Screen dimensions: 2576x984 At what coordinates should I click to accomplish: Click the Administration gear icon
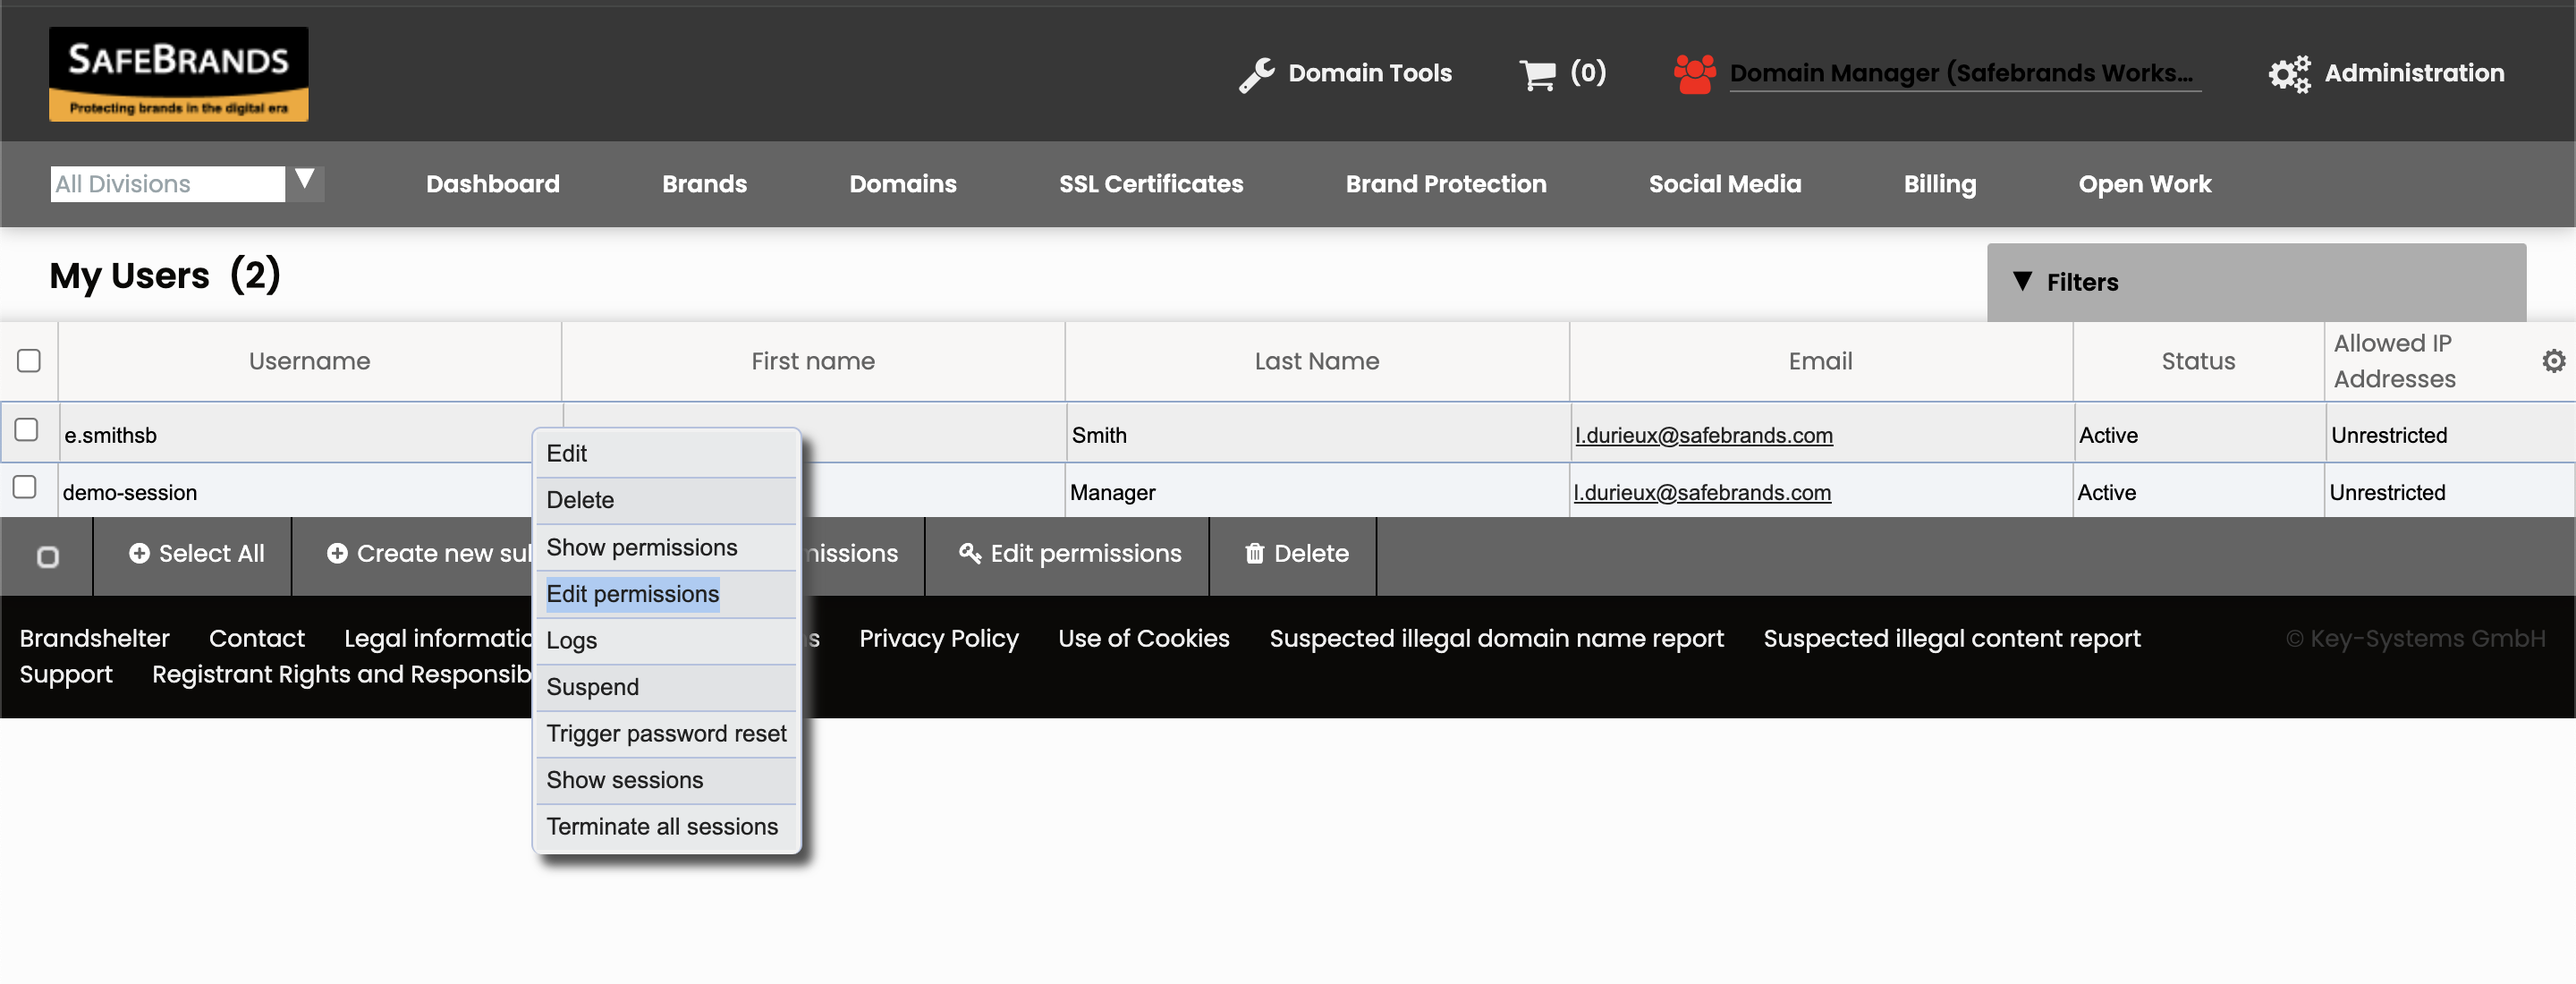[2289, 74]
